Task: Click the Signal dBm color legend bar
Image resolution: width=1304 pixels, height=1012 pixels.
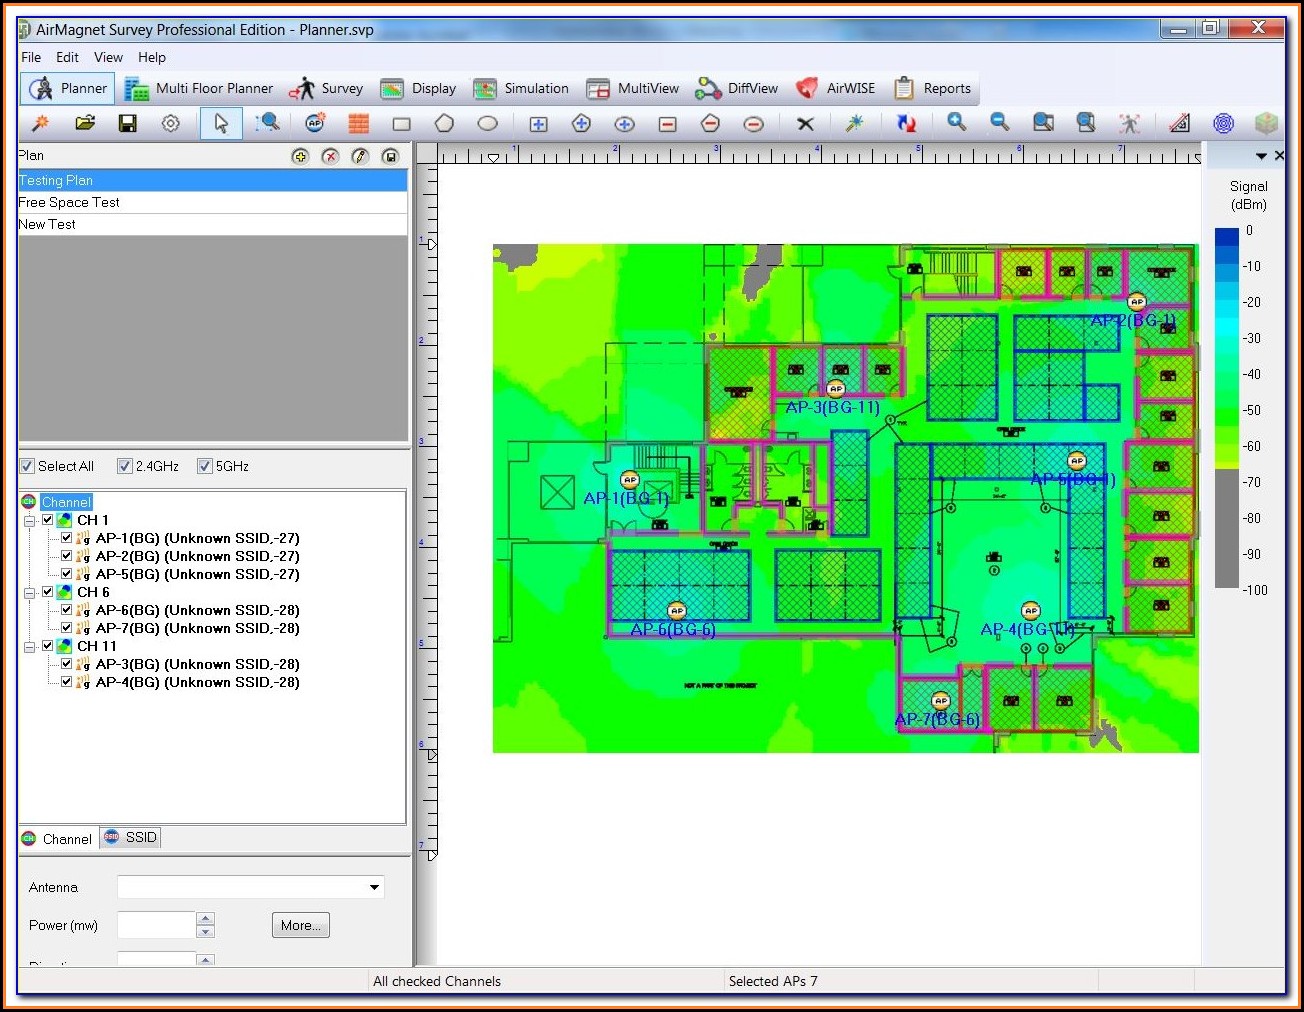Action: coord(1226,408)
